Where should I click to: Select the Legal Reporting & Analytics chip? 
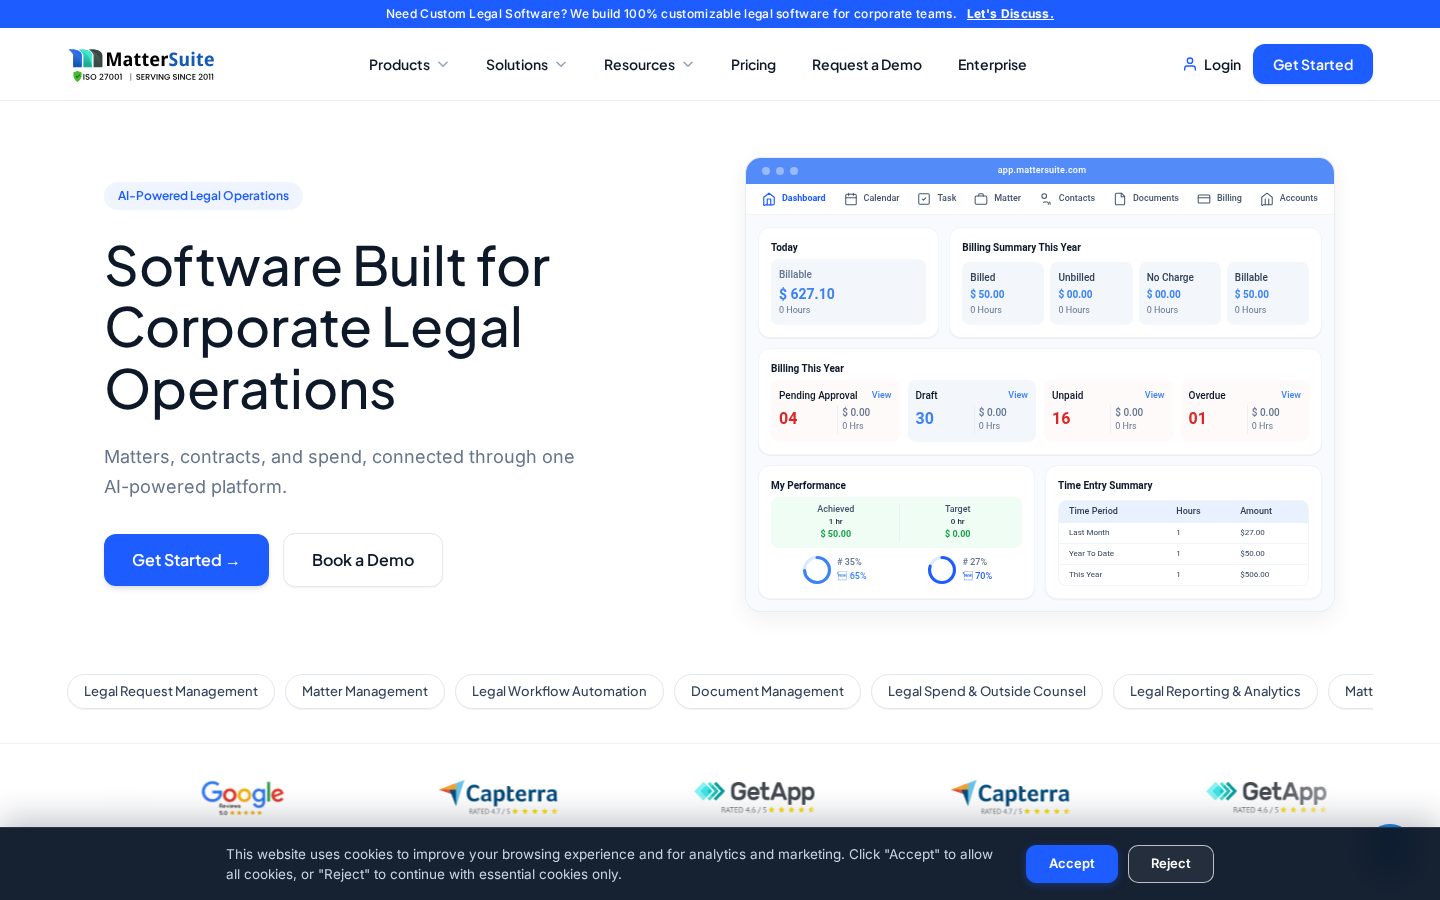click(x=1215, y=692)
